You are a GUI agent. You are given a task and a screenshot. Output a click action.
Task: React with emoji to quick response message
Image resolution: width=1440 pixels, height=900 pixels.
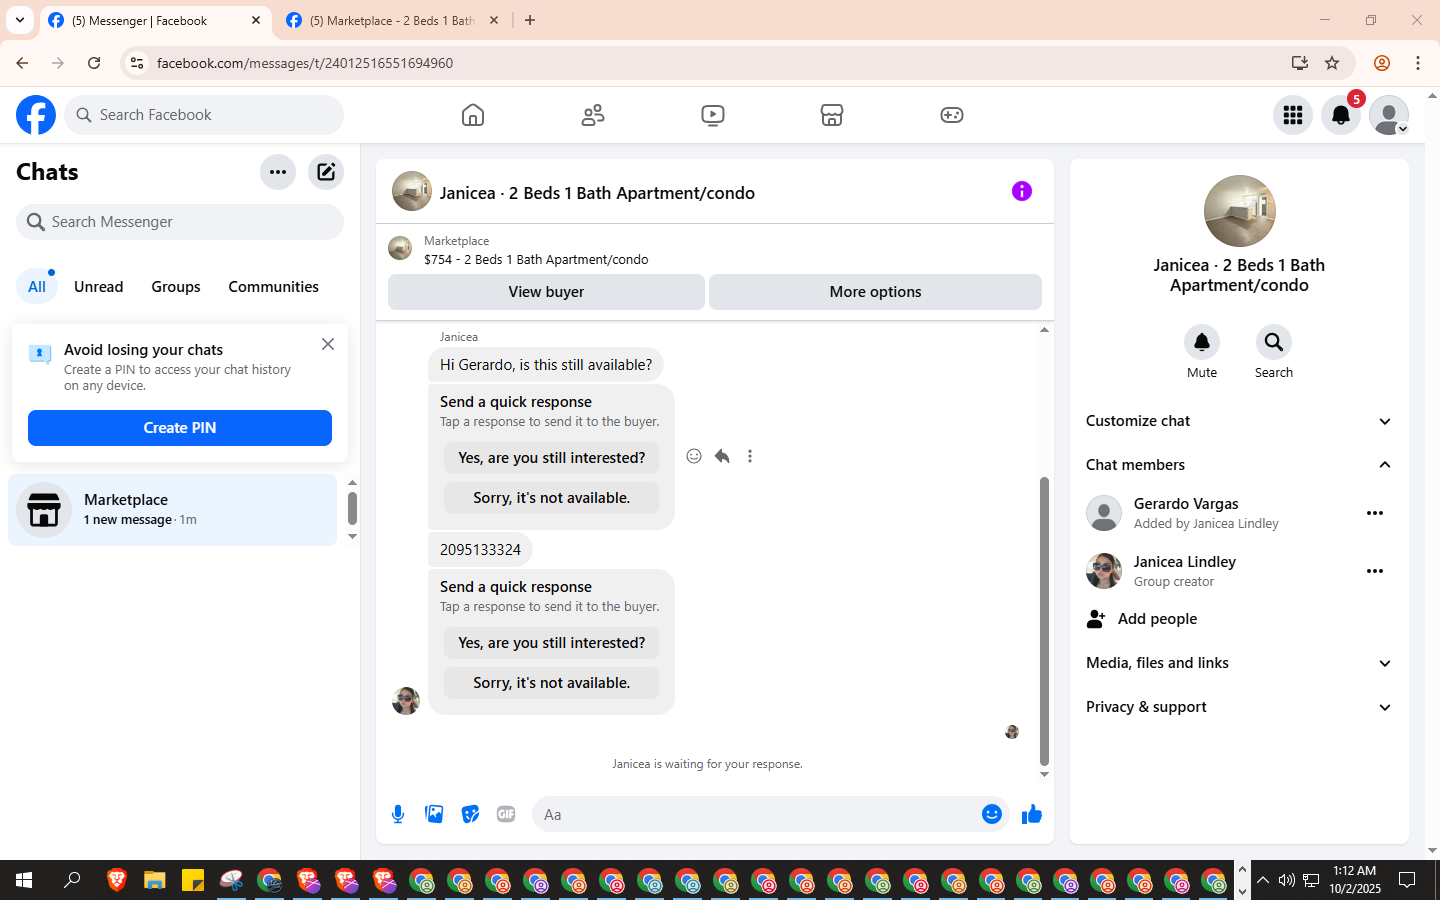[694, 456]
